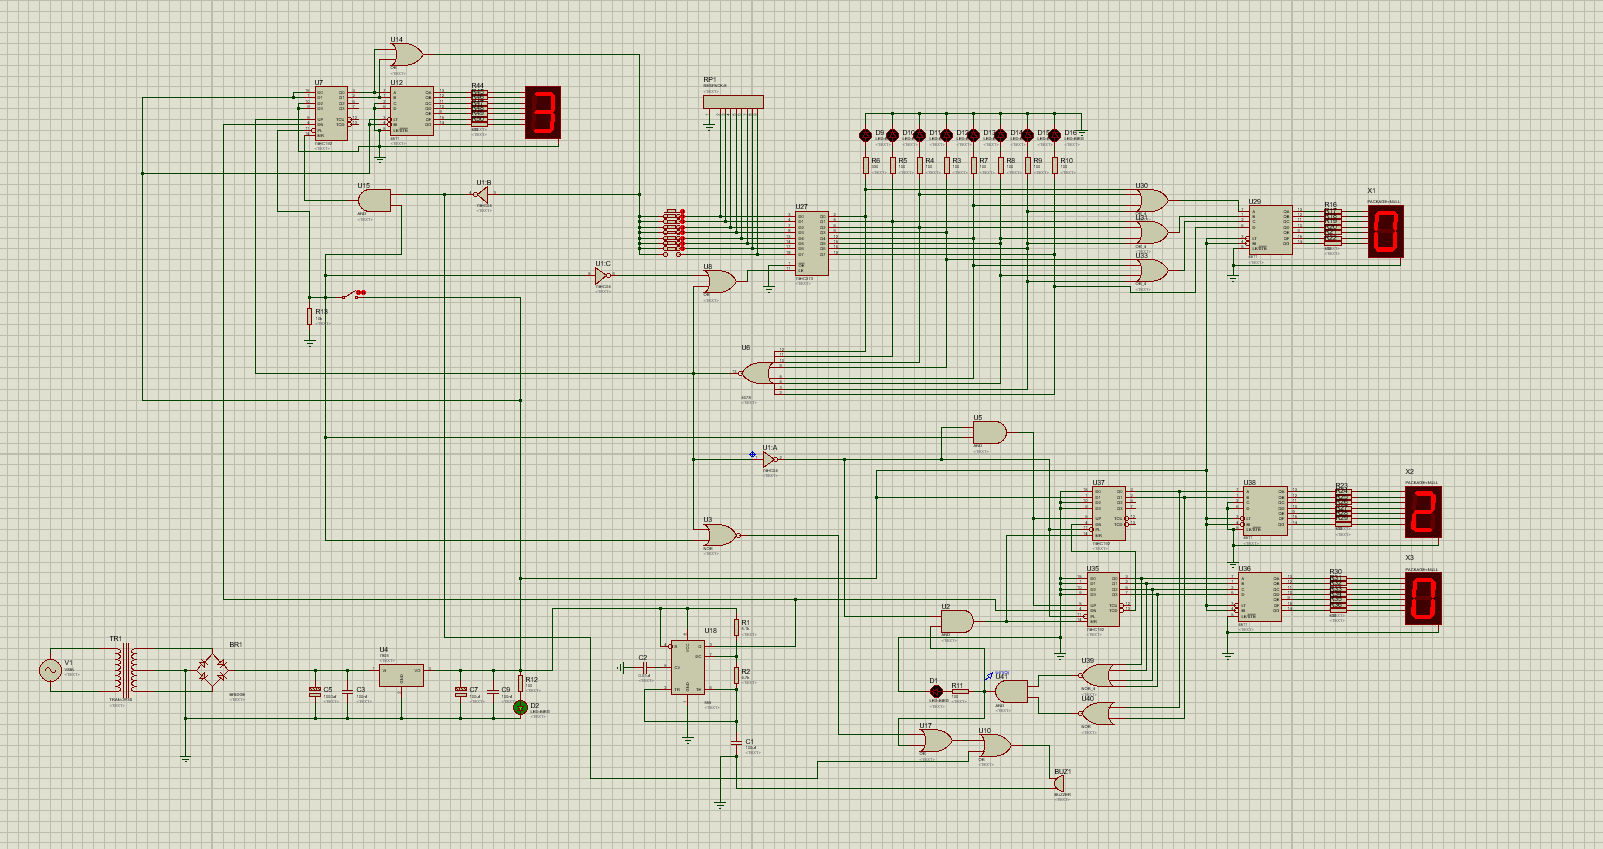Select resistor R11
This screenshot has width=1603, height=849.
pyautogui.click(x=959, y=691)
